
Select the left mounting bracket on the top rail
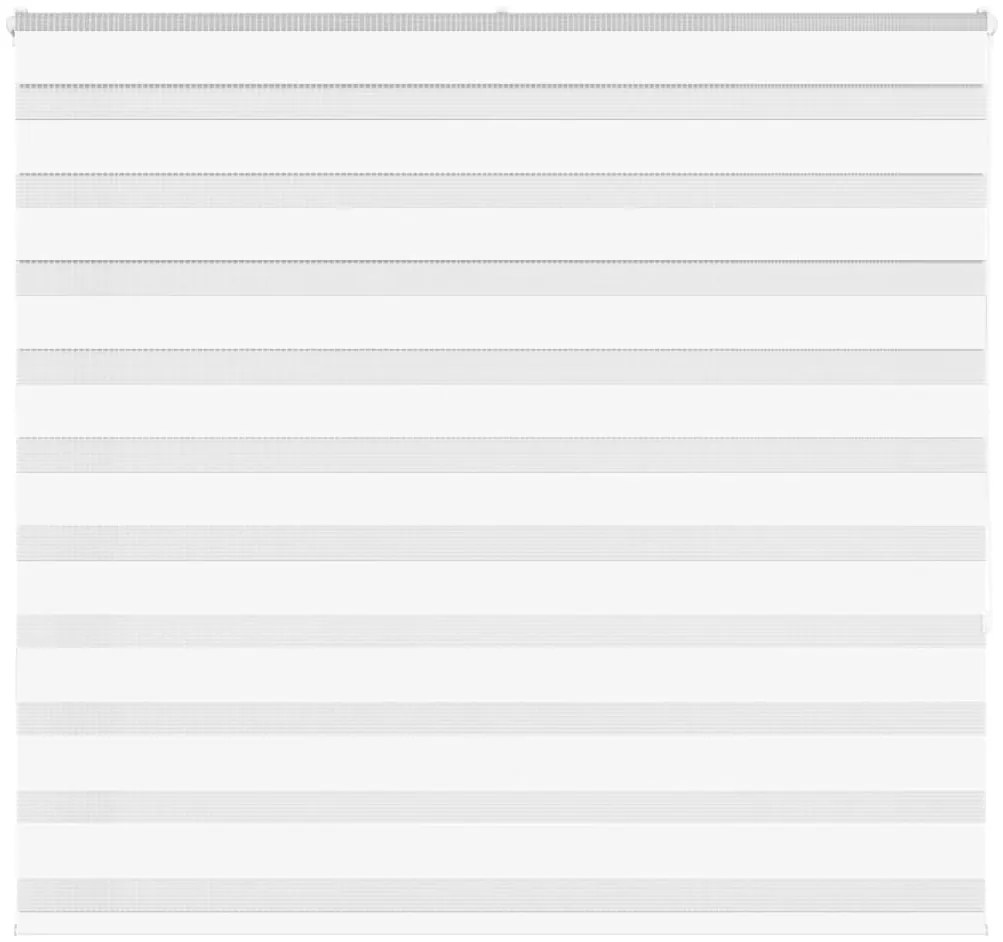11,24
